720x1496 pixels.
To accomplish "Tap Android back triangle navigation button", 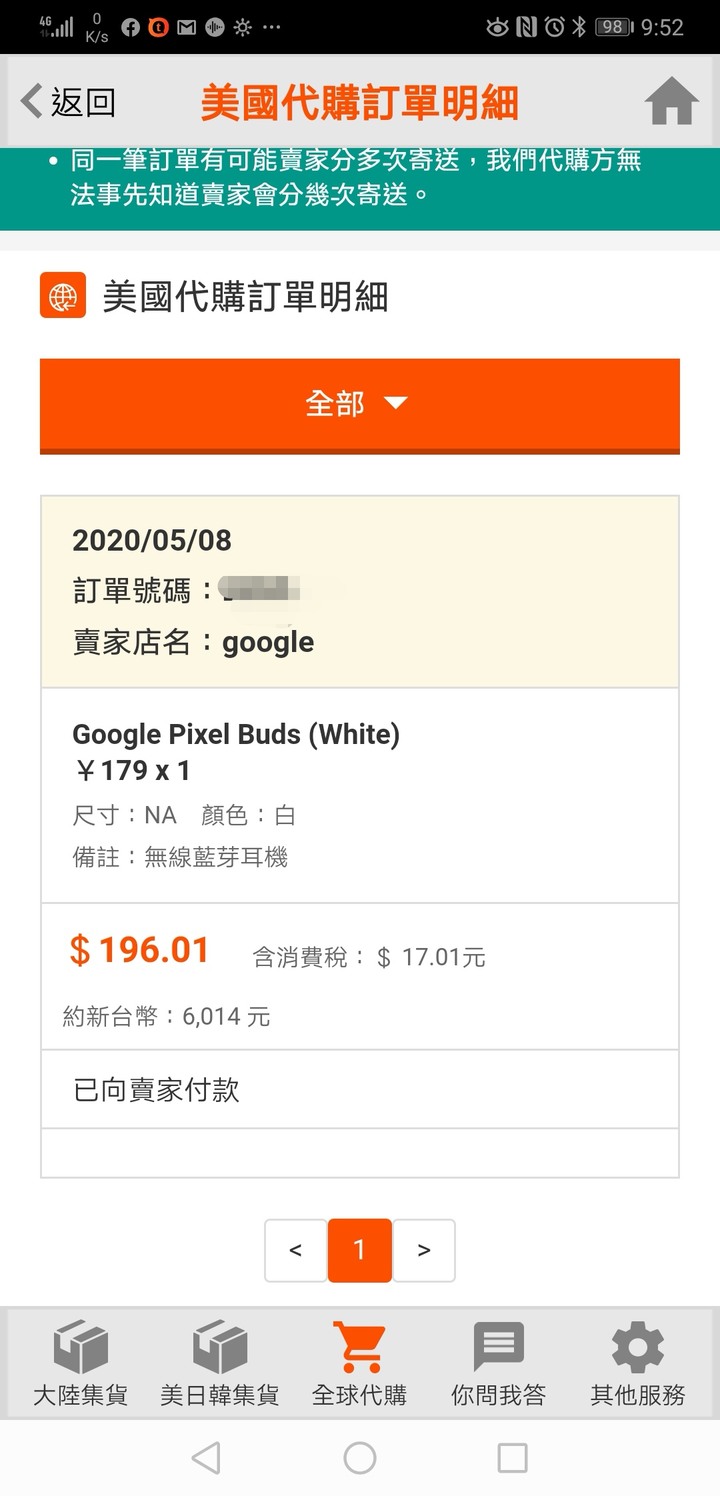I will (206, 1458).
